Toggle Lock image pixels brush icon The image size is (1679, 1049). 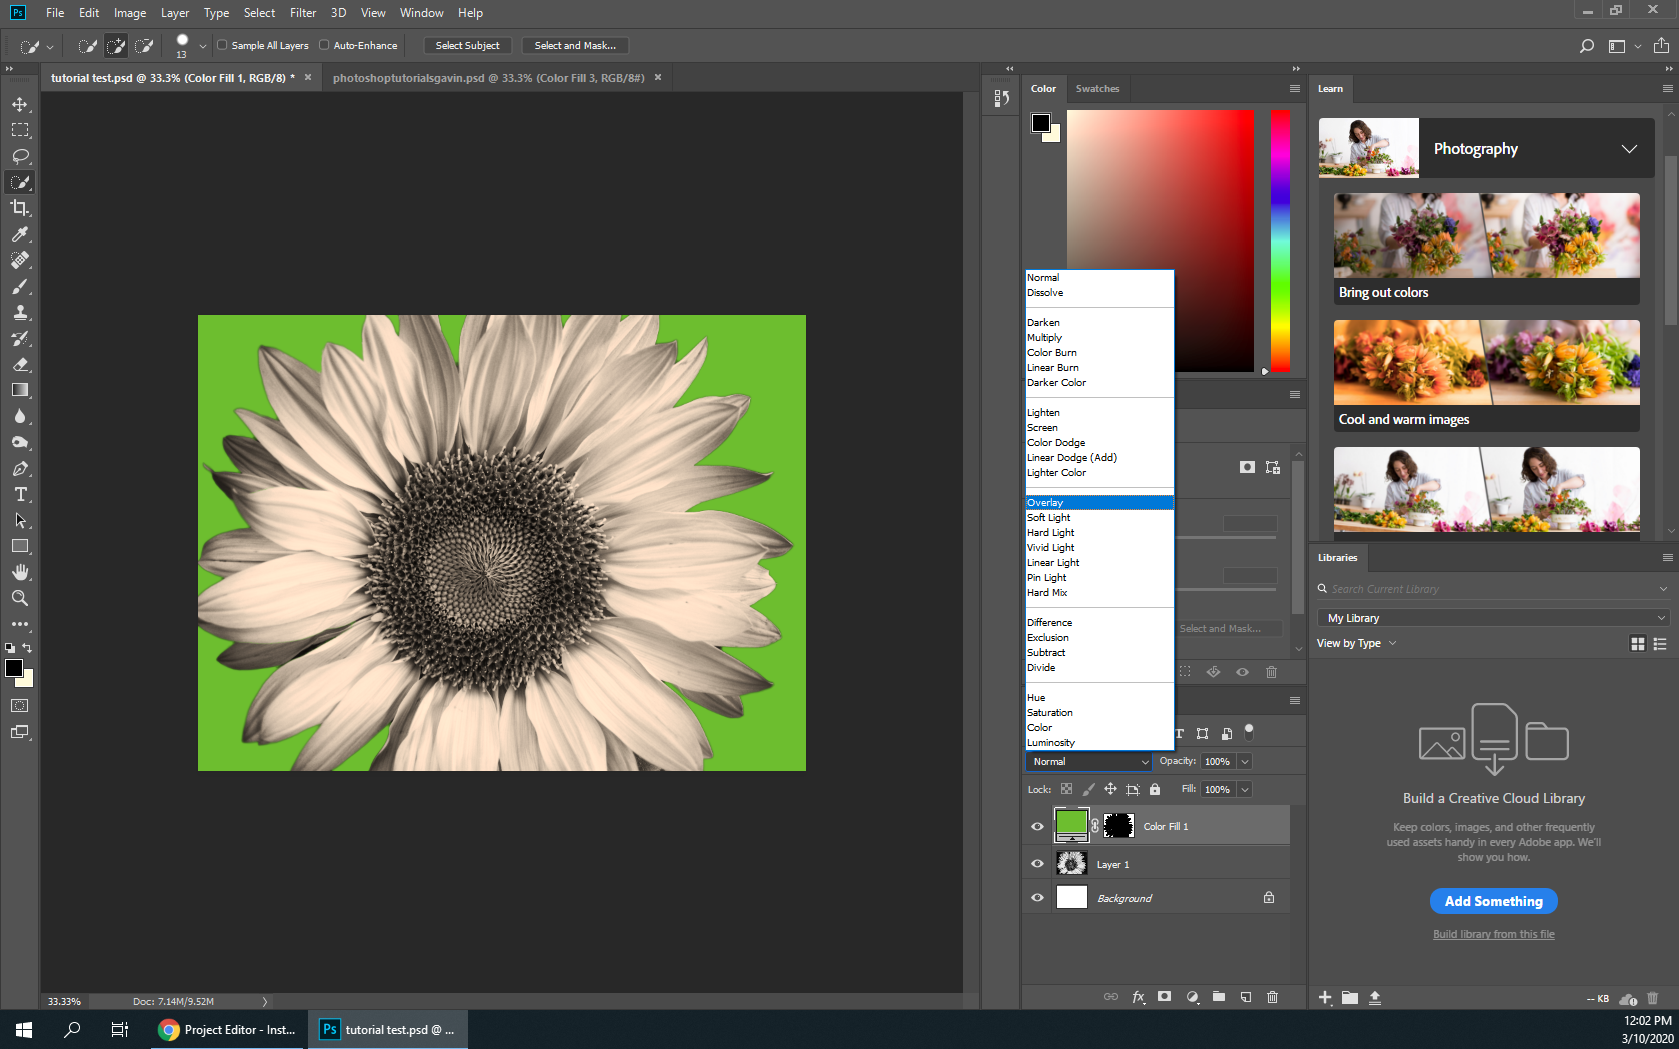(x=1089, y=789)
